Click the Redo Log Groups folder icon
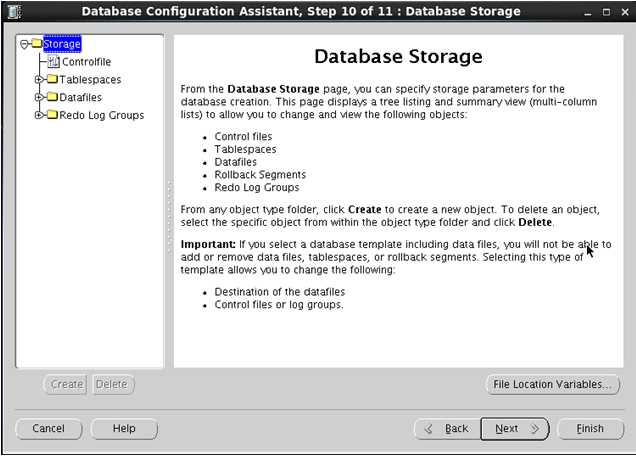Screen dimensions: 636x457 click(x=52, y=115)
